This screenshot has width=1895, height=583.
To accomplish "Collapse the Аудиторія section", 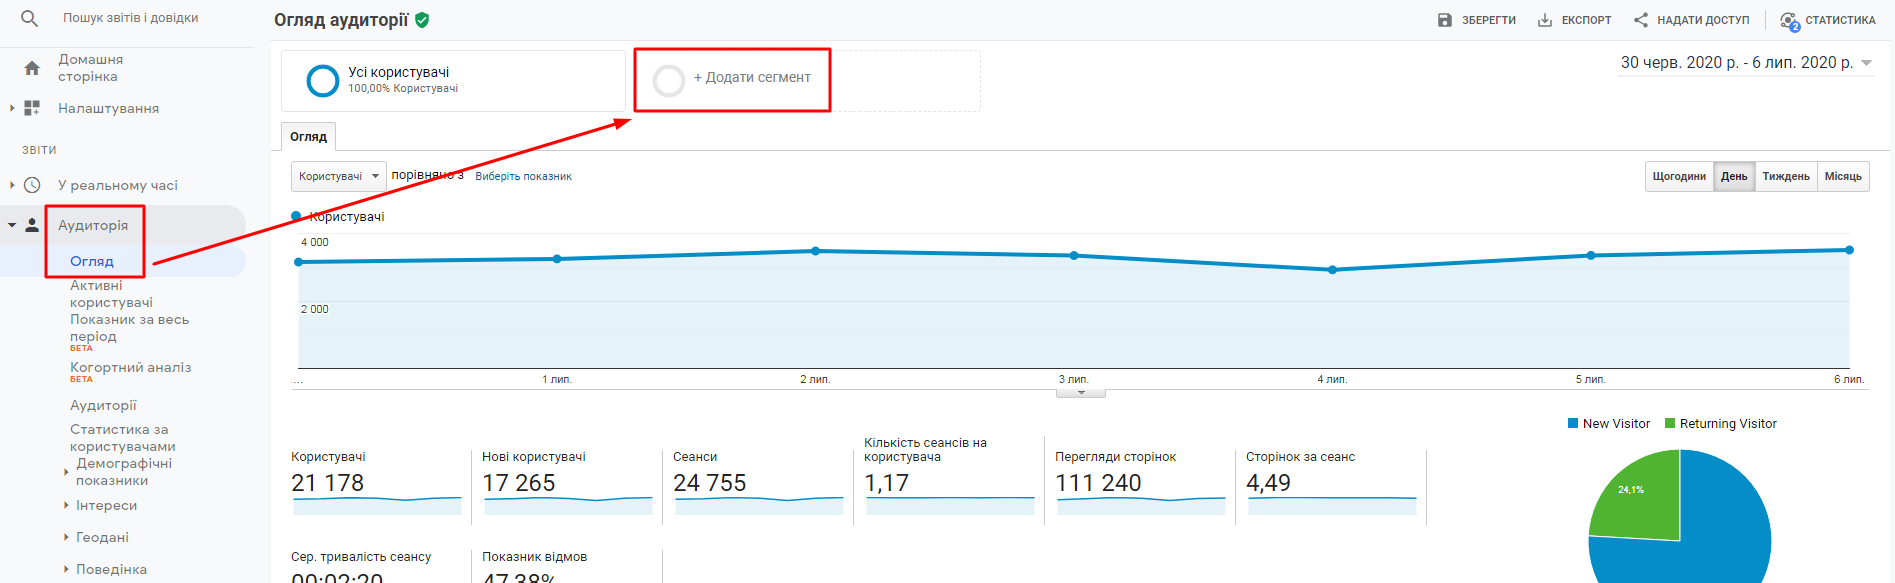I will tap(12, 225).
